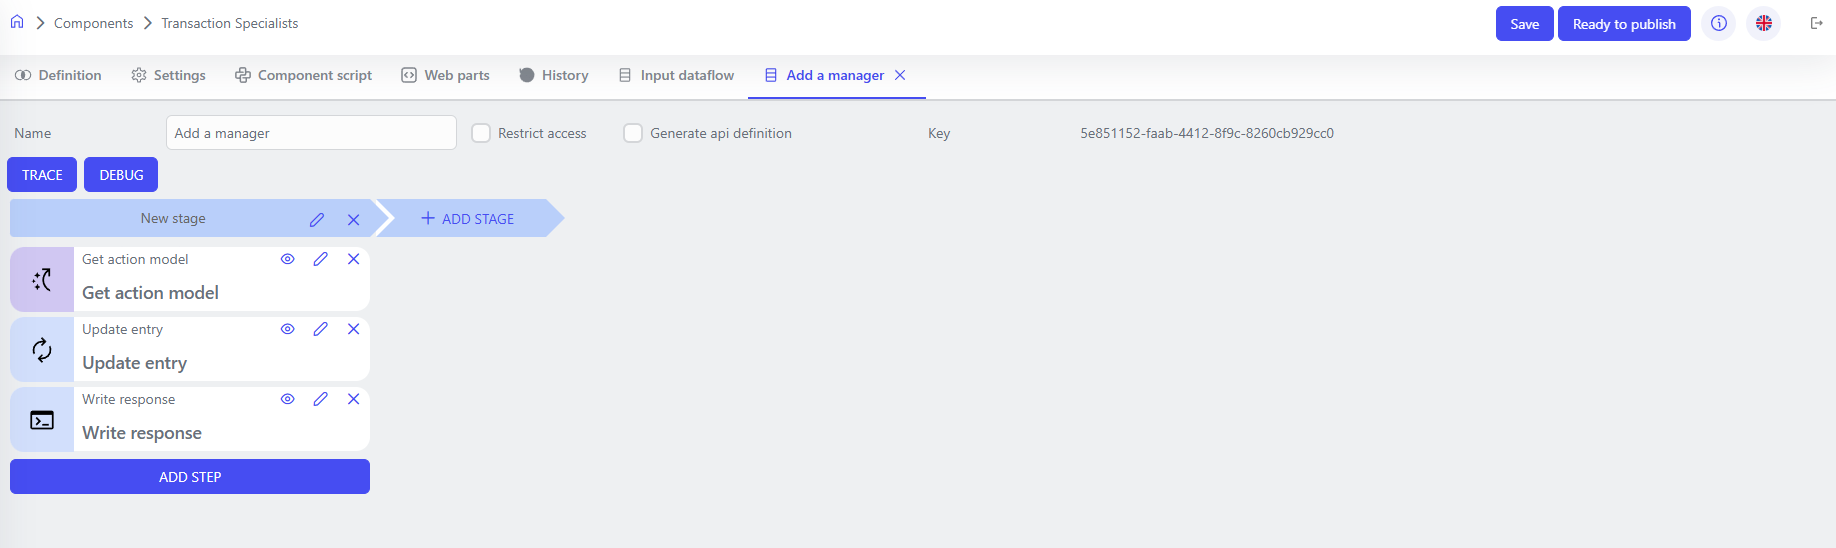Toggle visibility eye on Write response step
Screen dimensions: 1836x548
(x=287, y=399)
